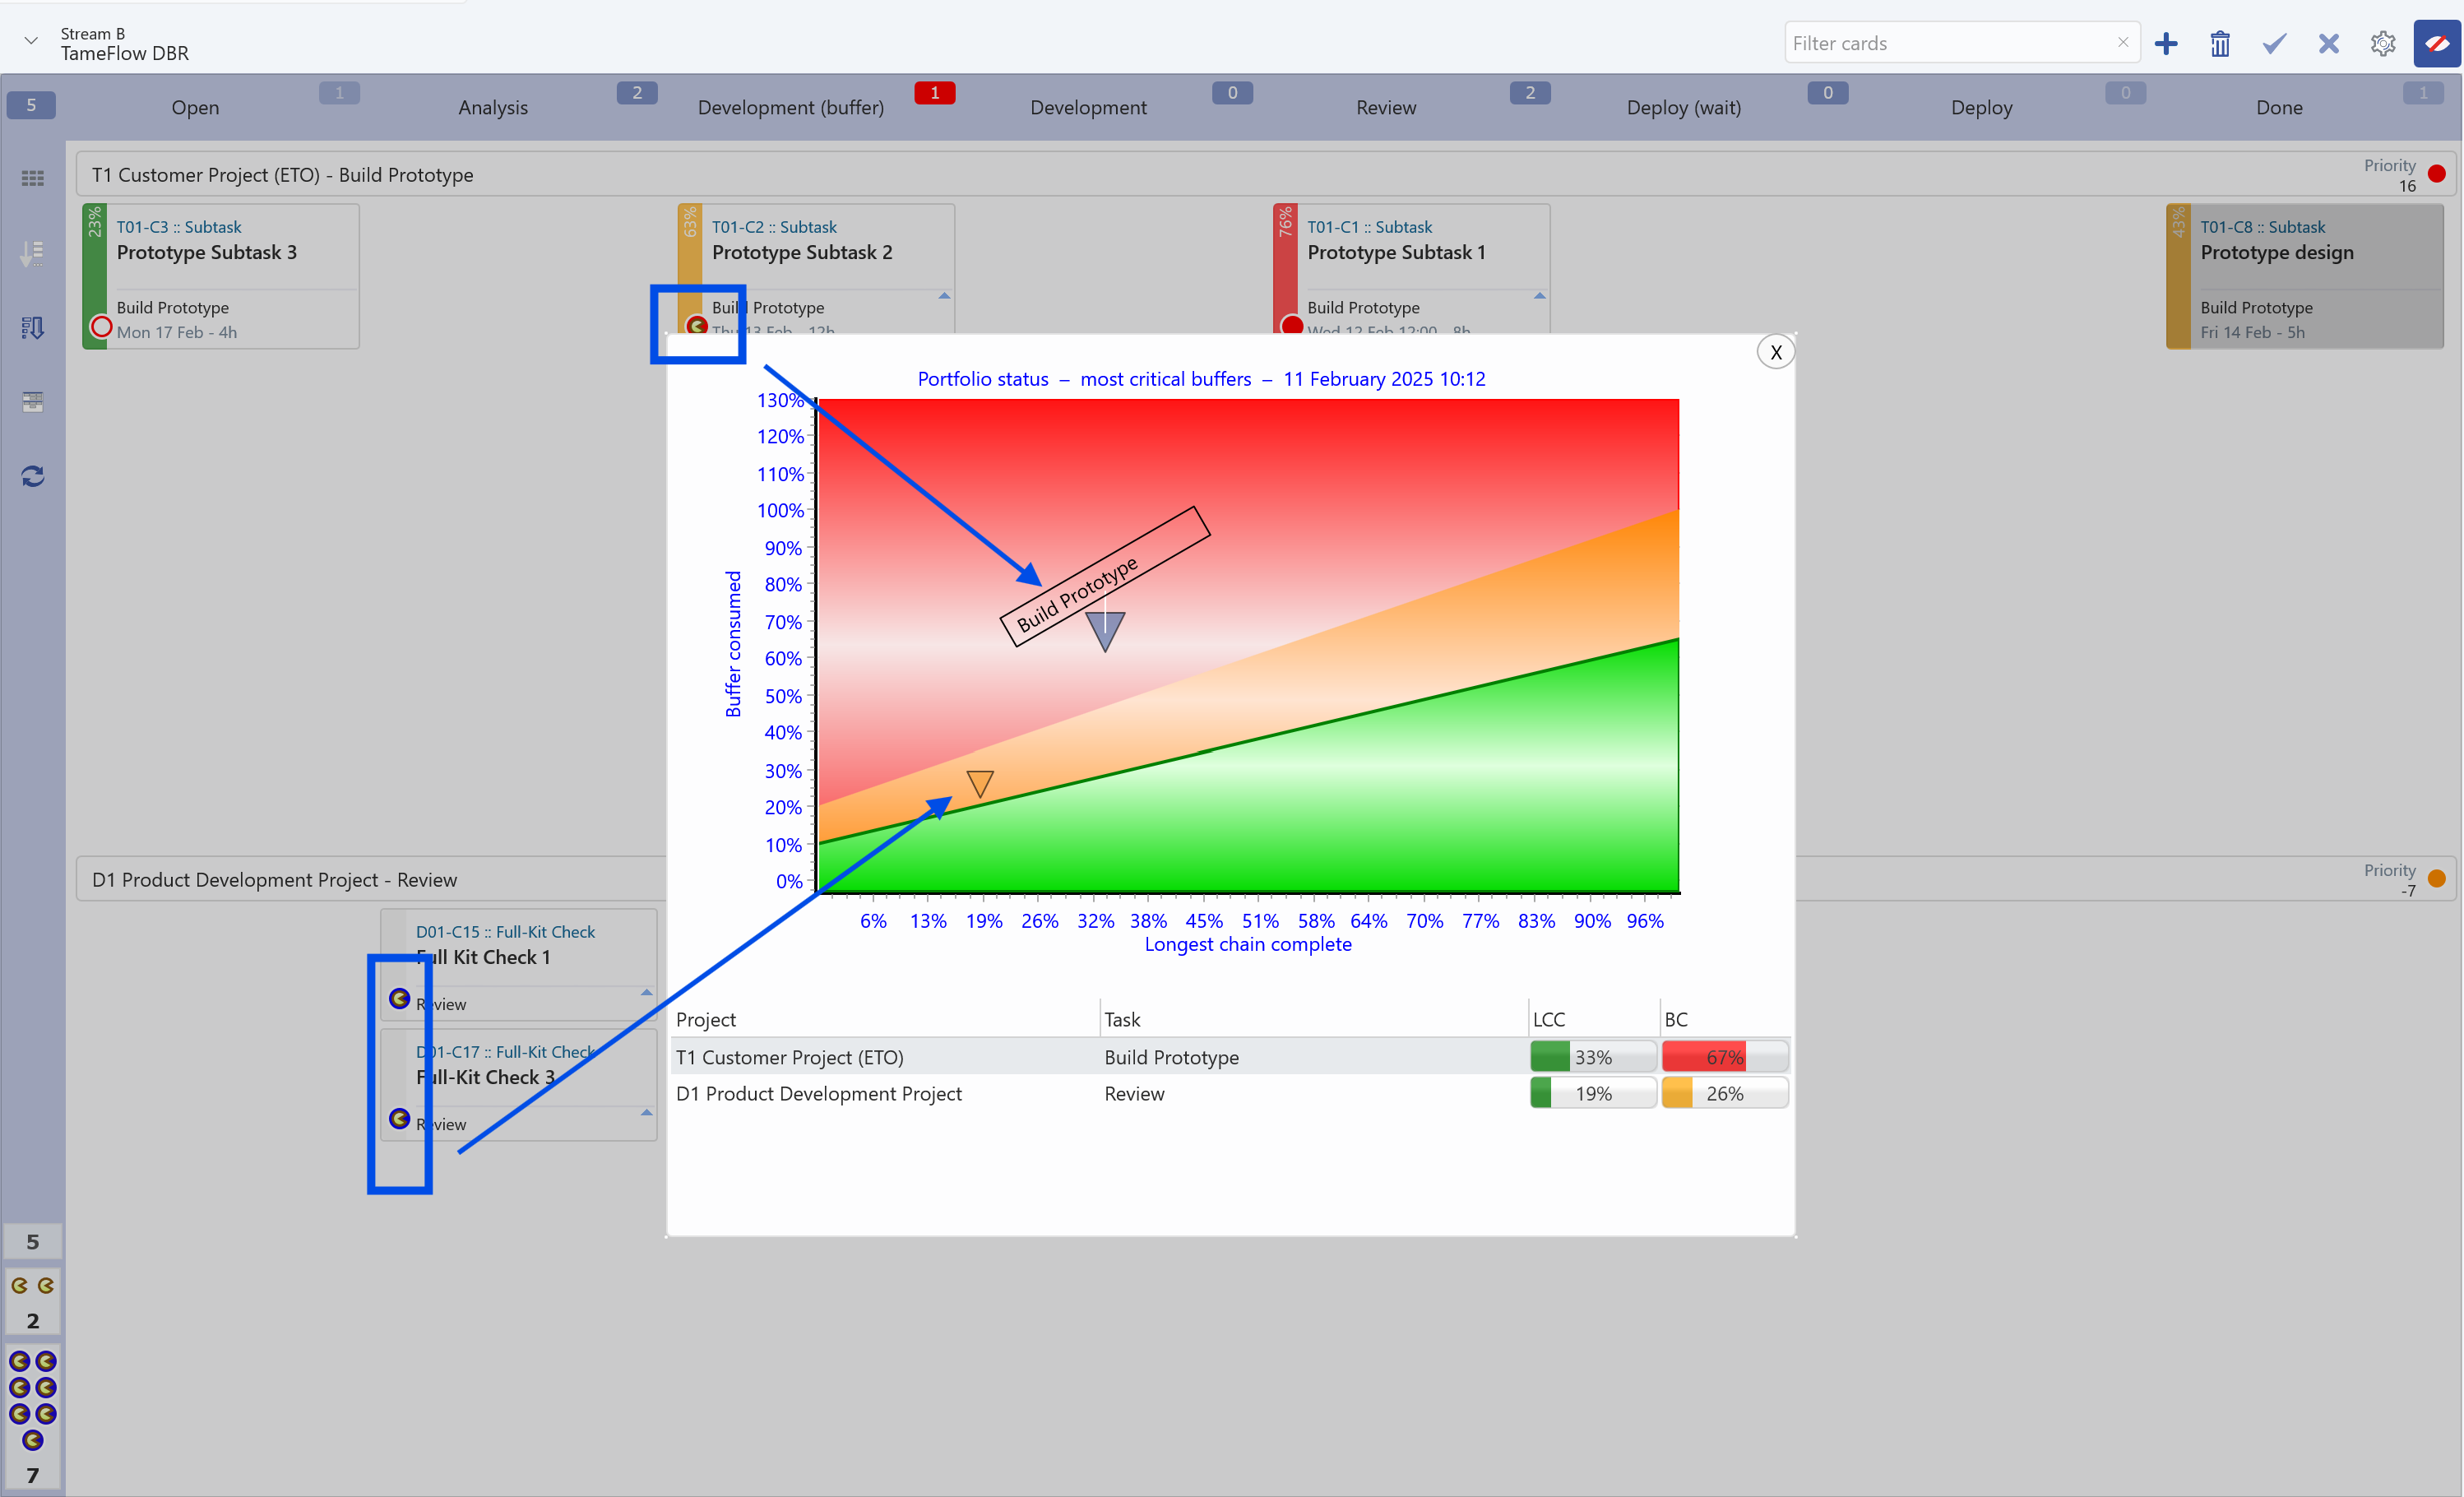Screen dimensions: 2464x1497
Task: Select the Development (buffer) column header
Action: (790, 107)
